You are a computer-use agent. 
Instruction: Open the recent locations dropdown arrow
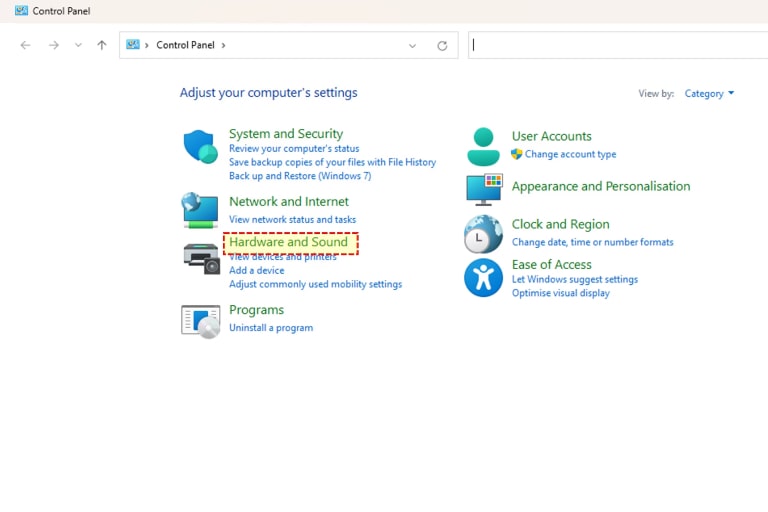(x=78, y=45)
